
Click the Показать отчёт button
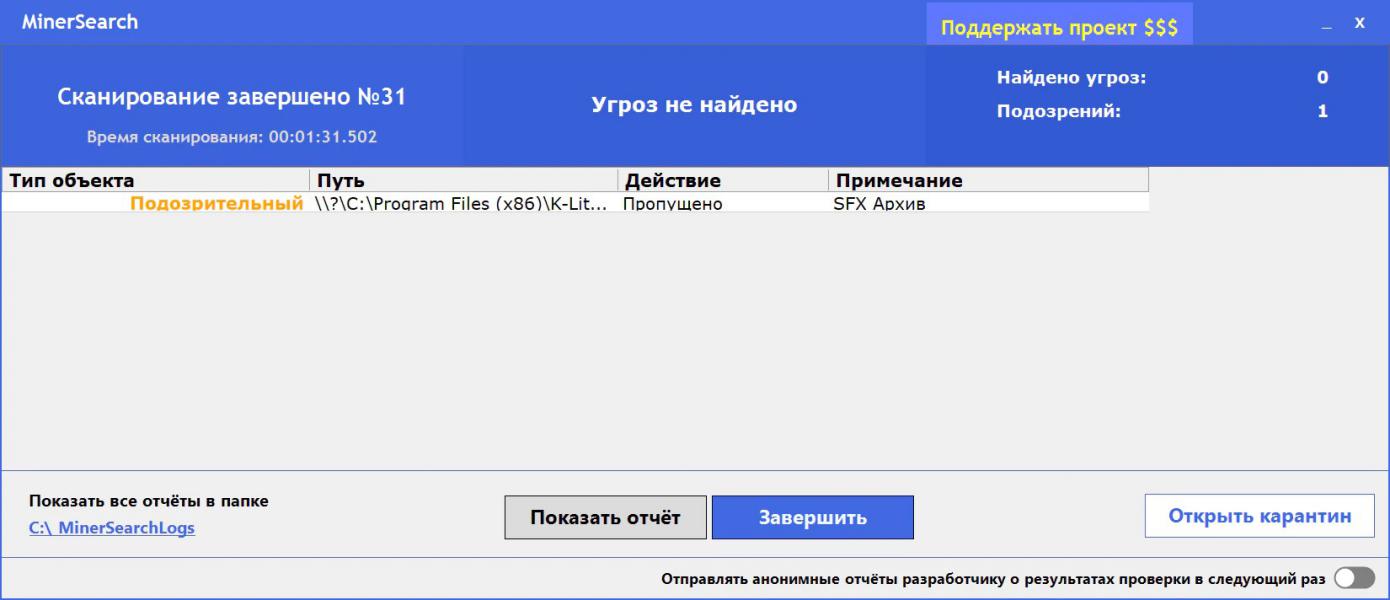(605, 517)
